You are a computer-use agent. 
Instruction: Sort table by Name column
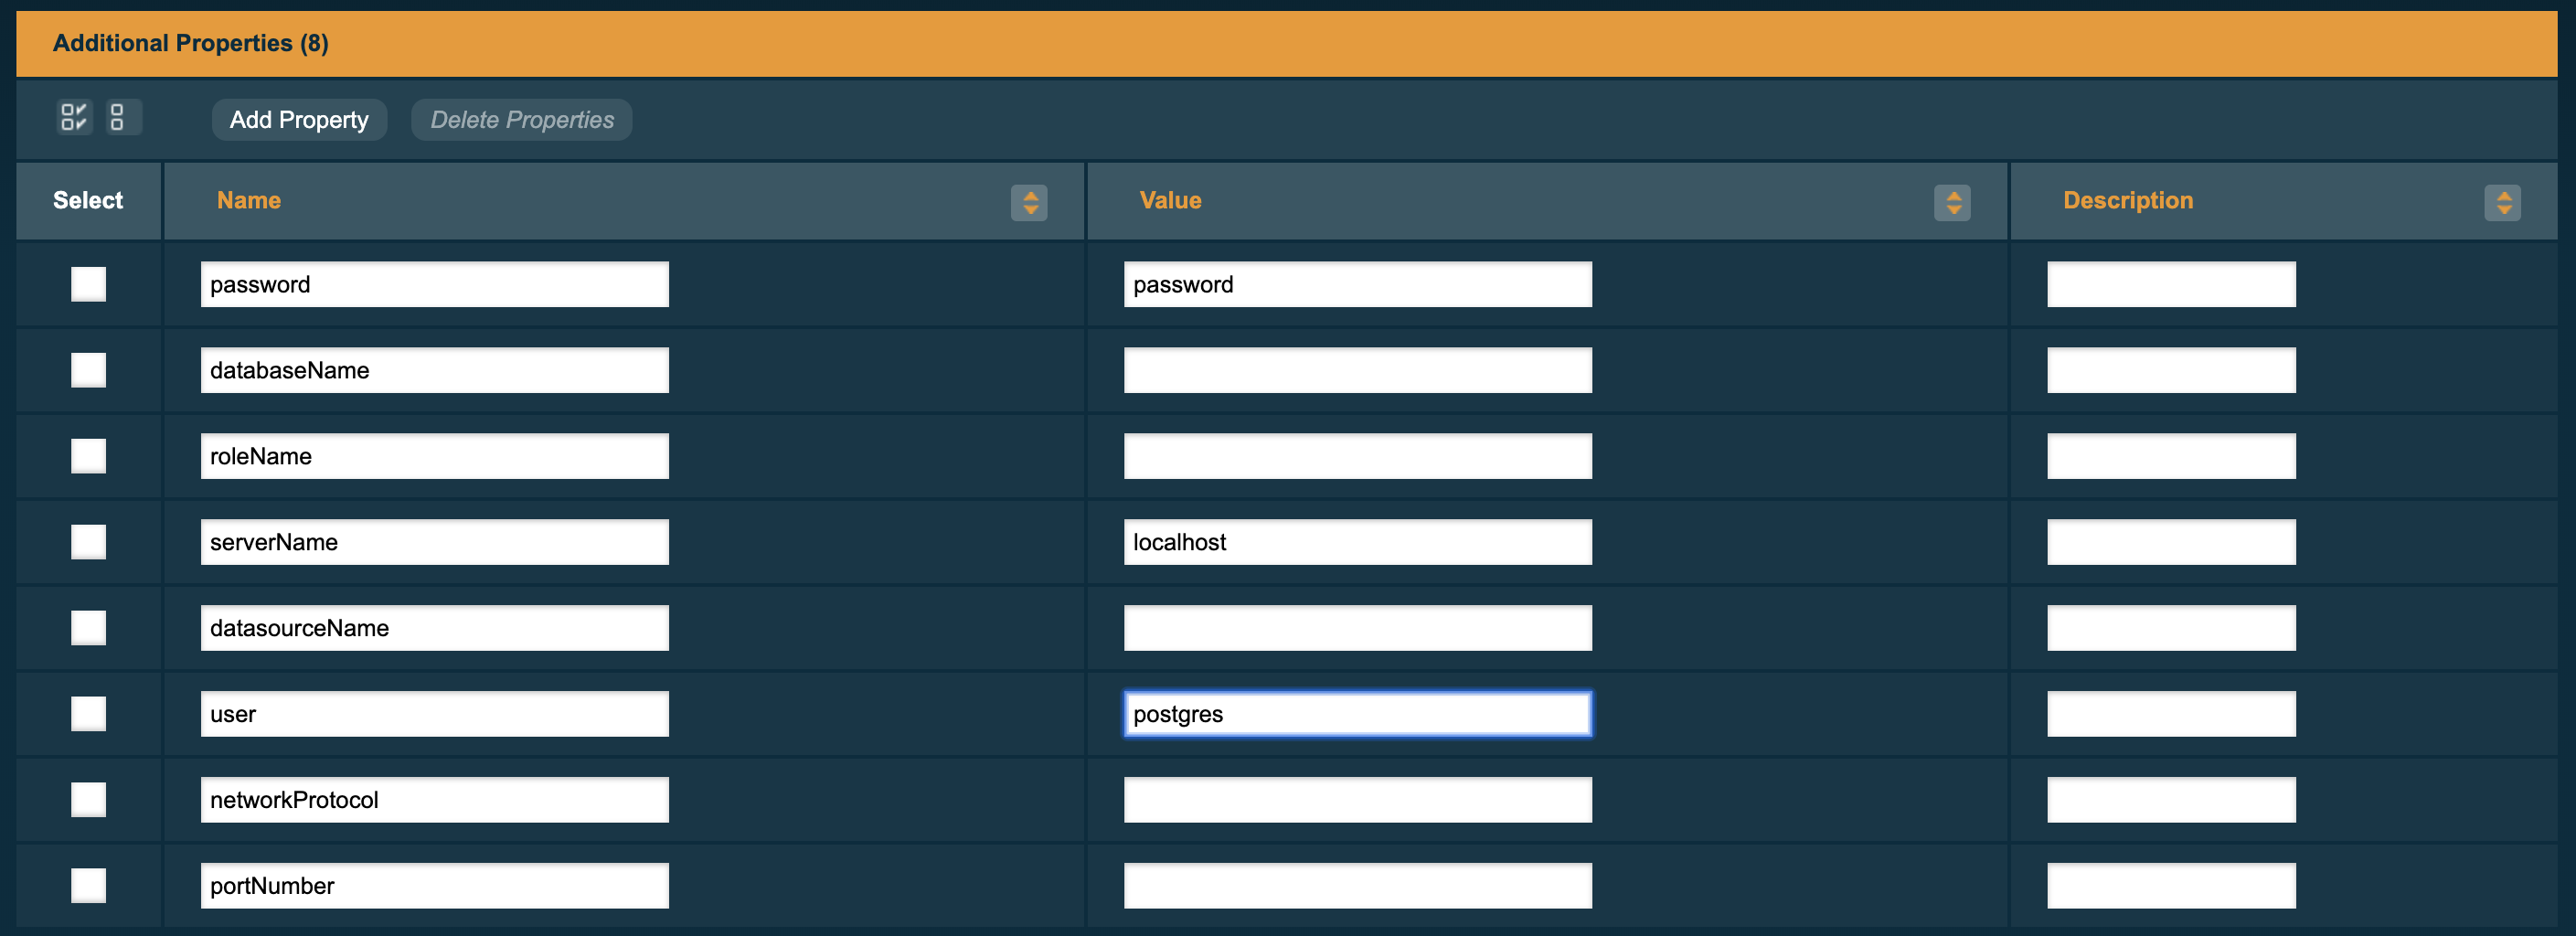click(x=1029, y=203)
